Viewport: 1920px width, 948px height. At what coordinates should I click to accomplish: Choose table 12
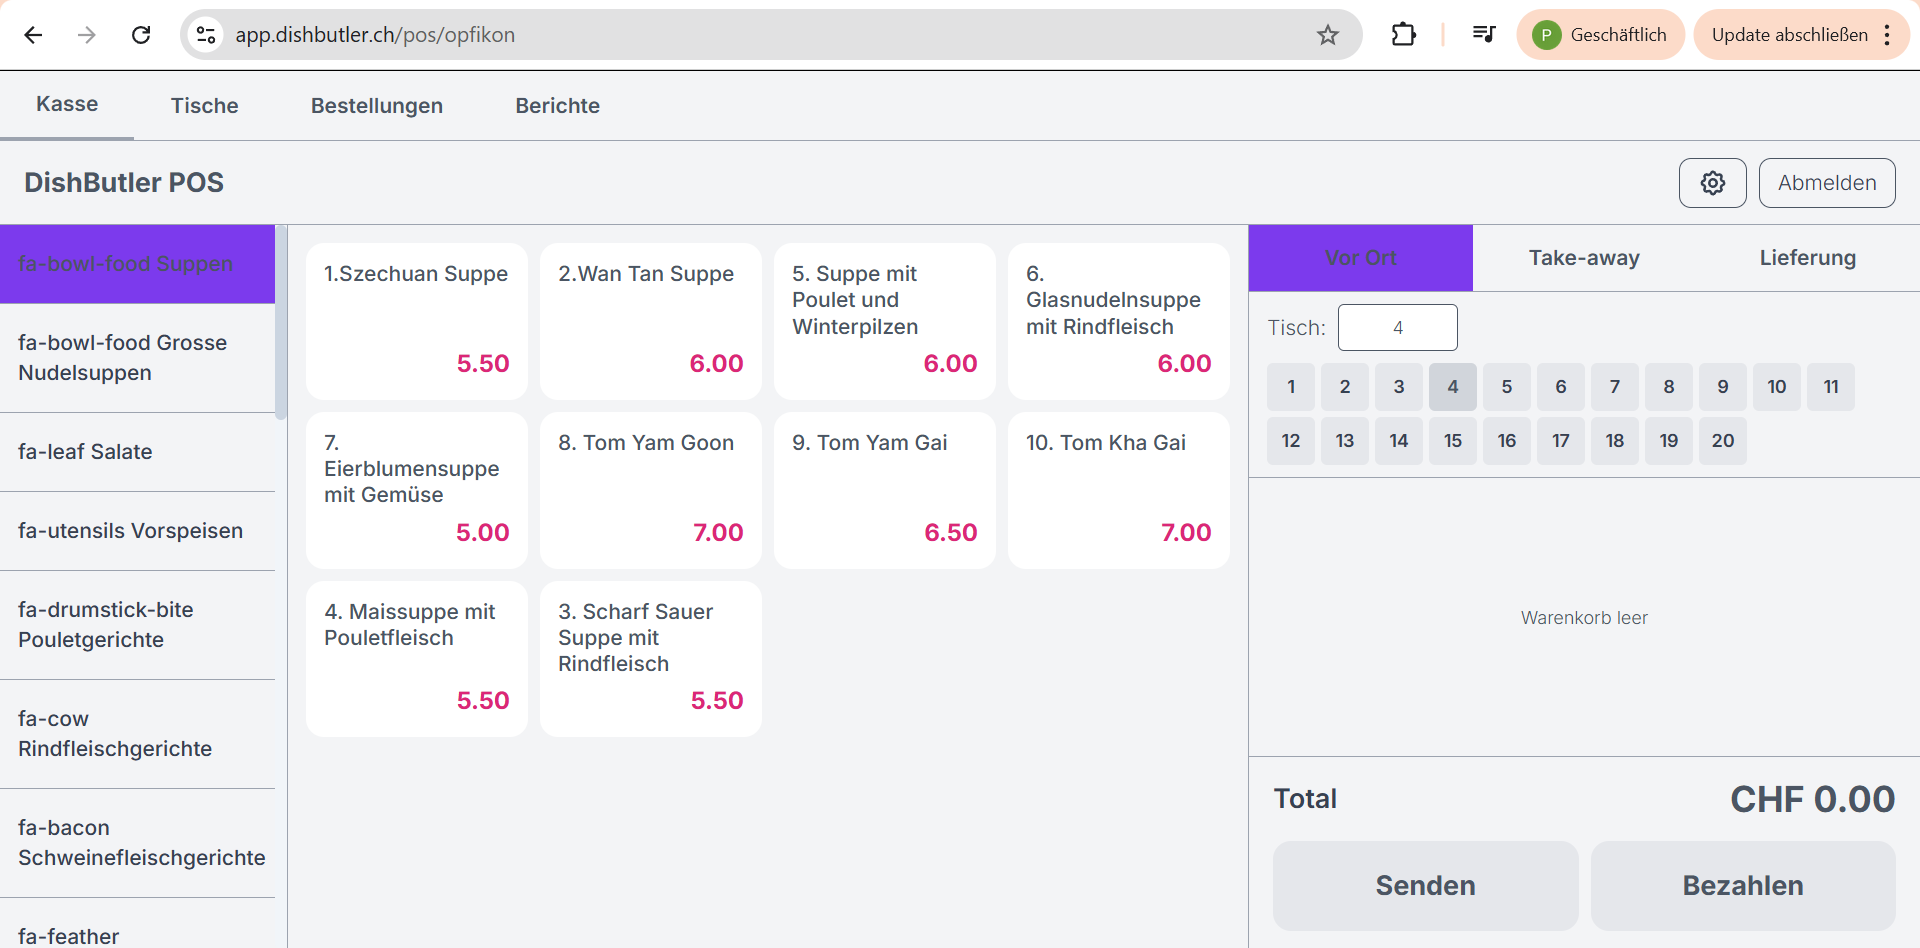[x=1291, y=441]
